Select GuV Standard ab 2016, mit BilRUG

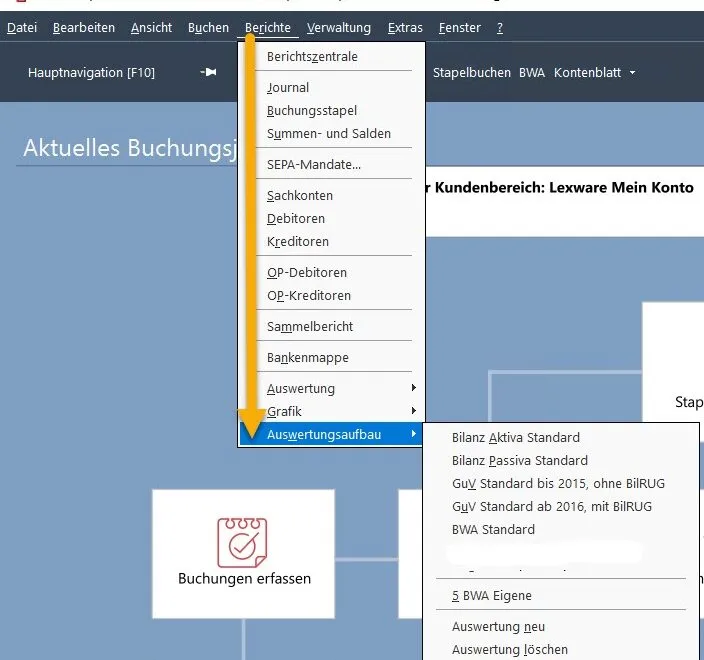tap(551, 507)
